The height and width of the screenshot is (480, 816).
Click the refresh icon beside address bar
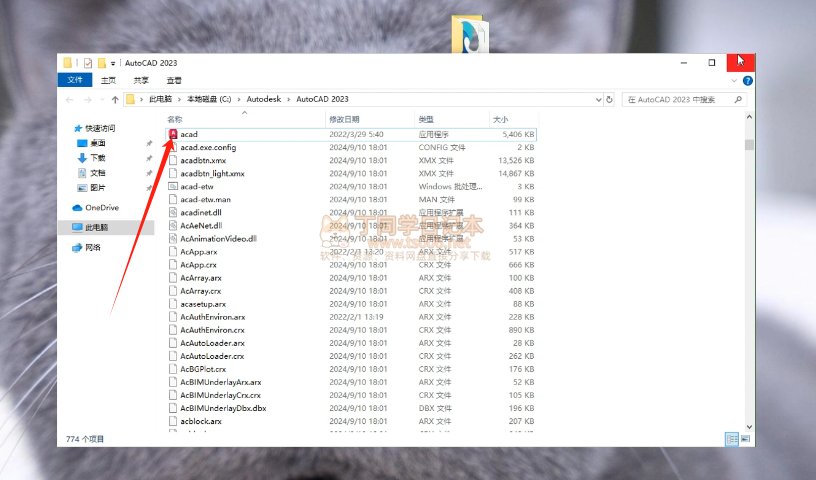coord(609,99)
